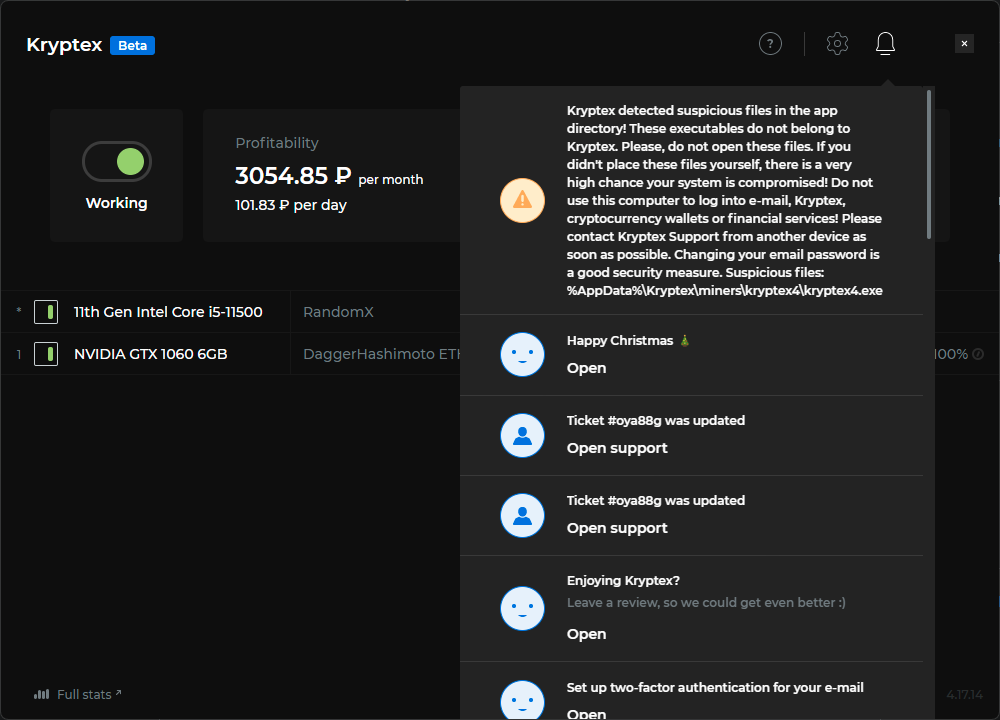Toggle the NVIDIA GTX 1060 6GB device indicator

(46, 354)
